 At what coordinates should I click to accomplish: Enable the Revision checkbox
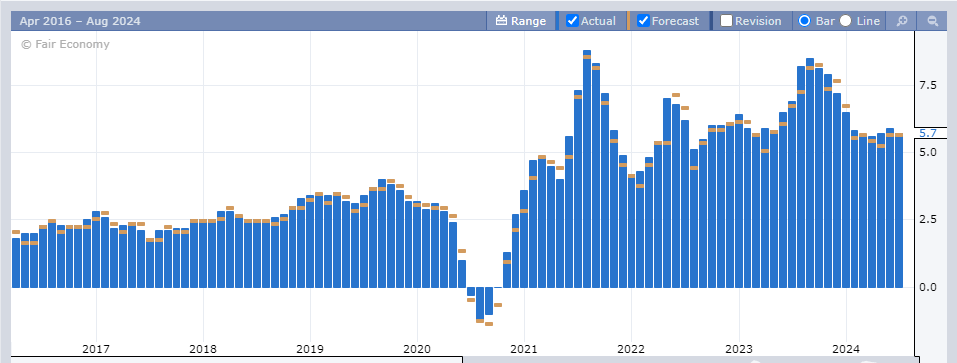[726, 21]
